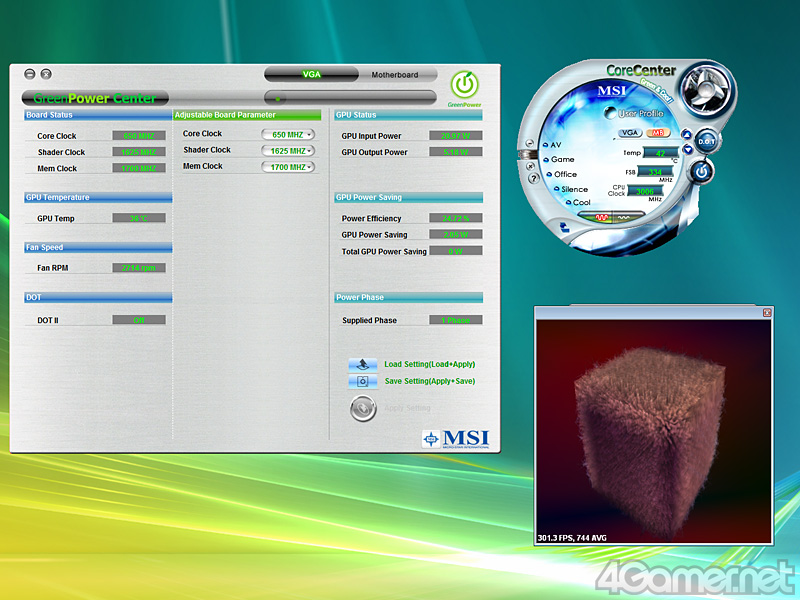Click the MSI logo in GreenPower Center

(x=456, y=439)
